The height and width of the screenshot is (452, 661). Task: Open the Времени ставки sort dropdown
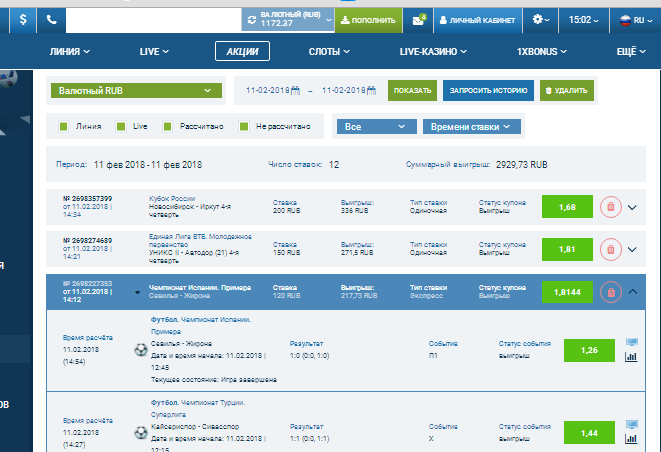pyautogui.click(x=473, y=127)
